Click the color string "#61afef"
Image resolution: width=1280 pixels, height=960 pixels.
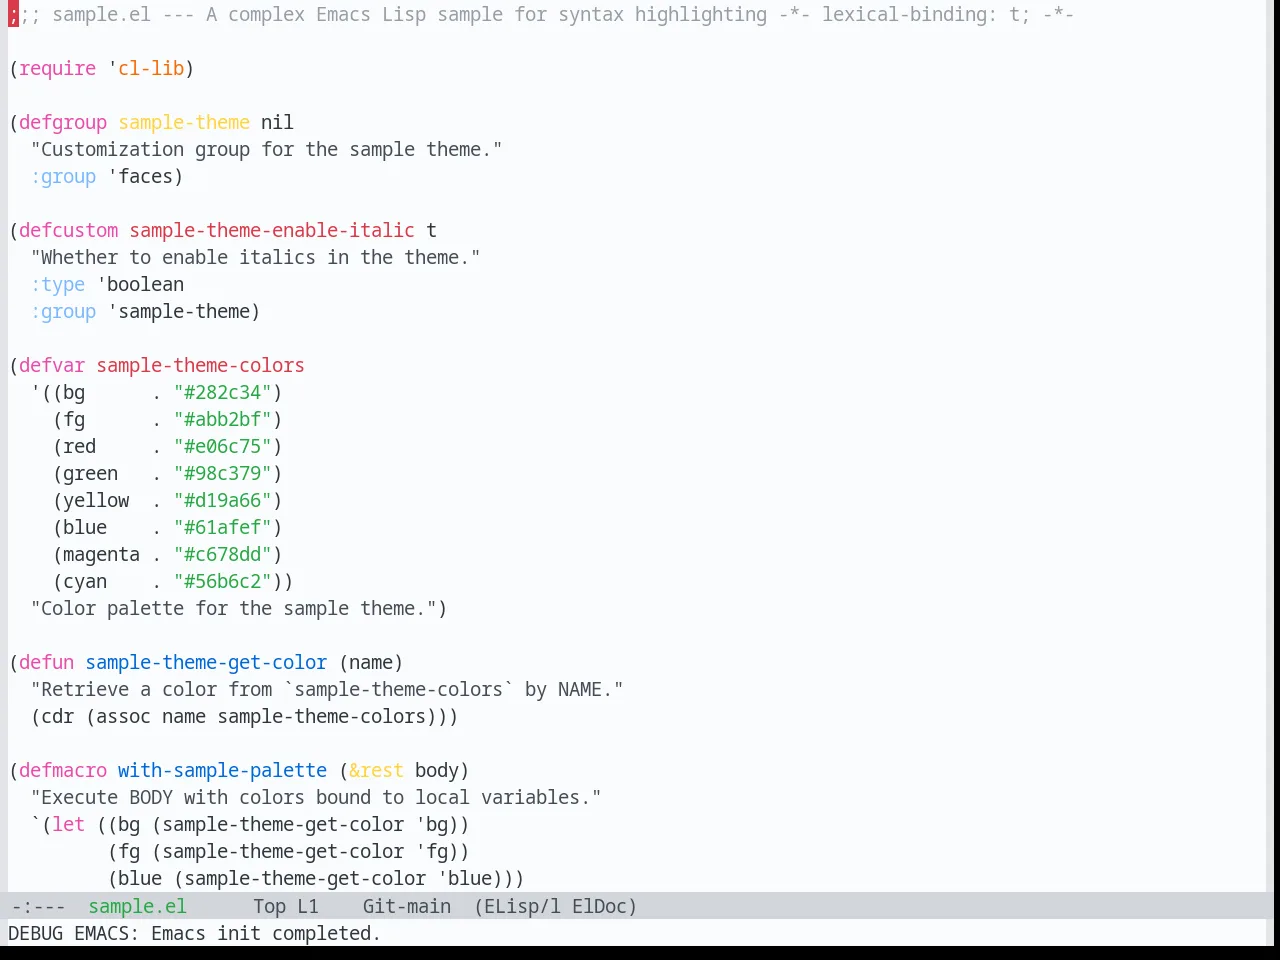[223, 527]
